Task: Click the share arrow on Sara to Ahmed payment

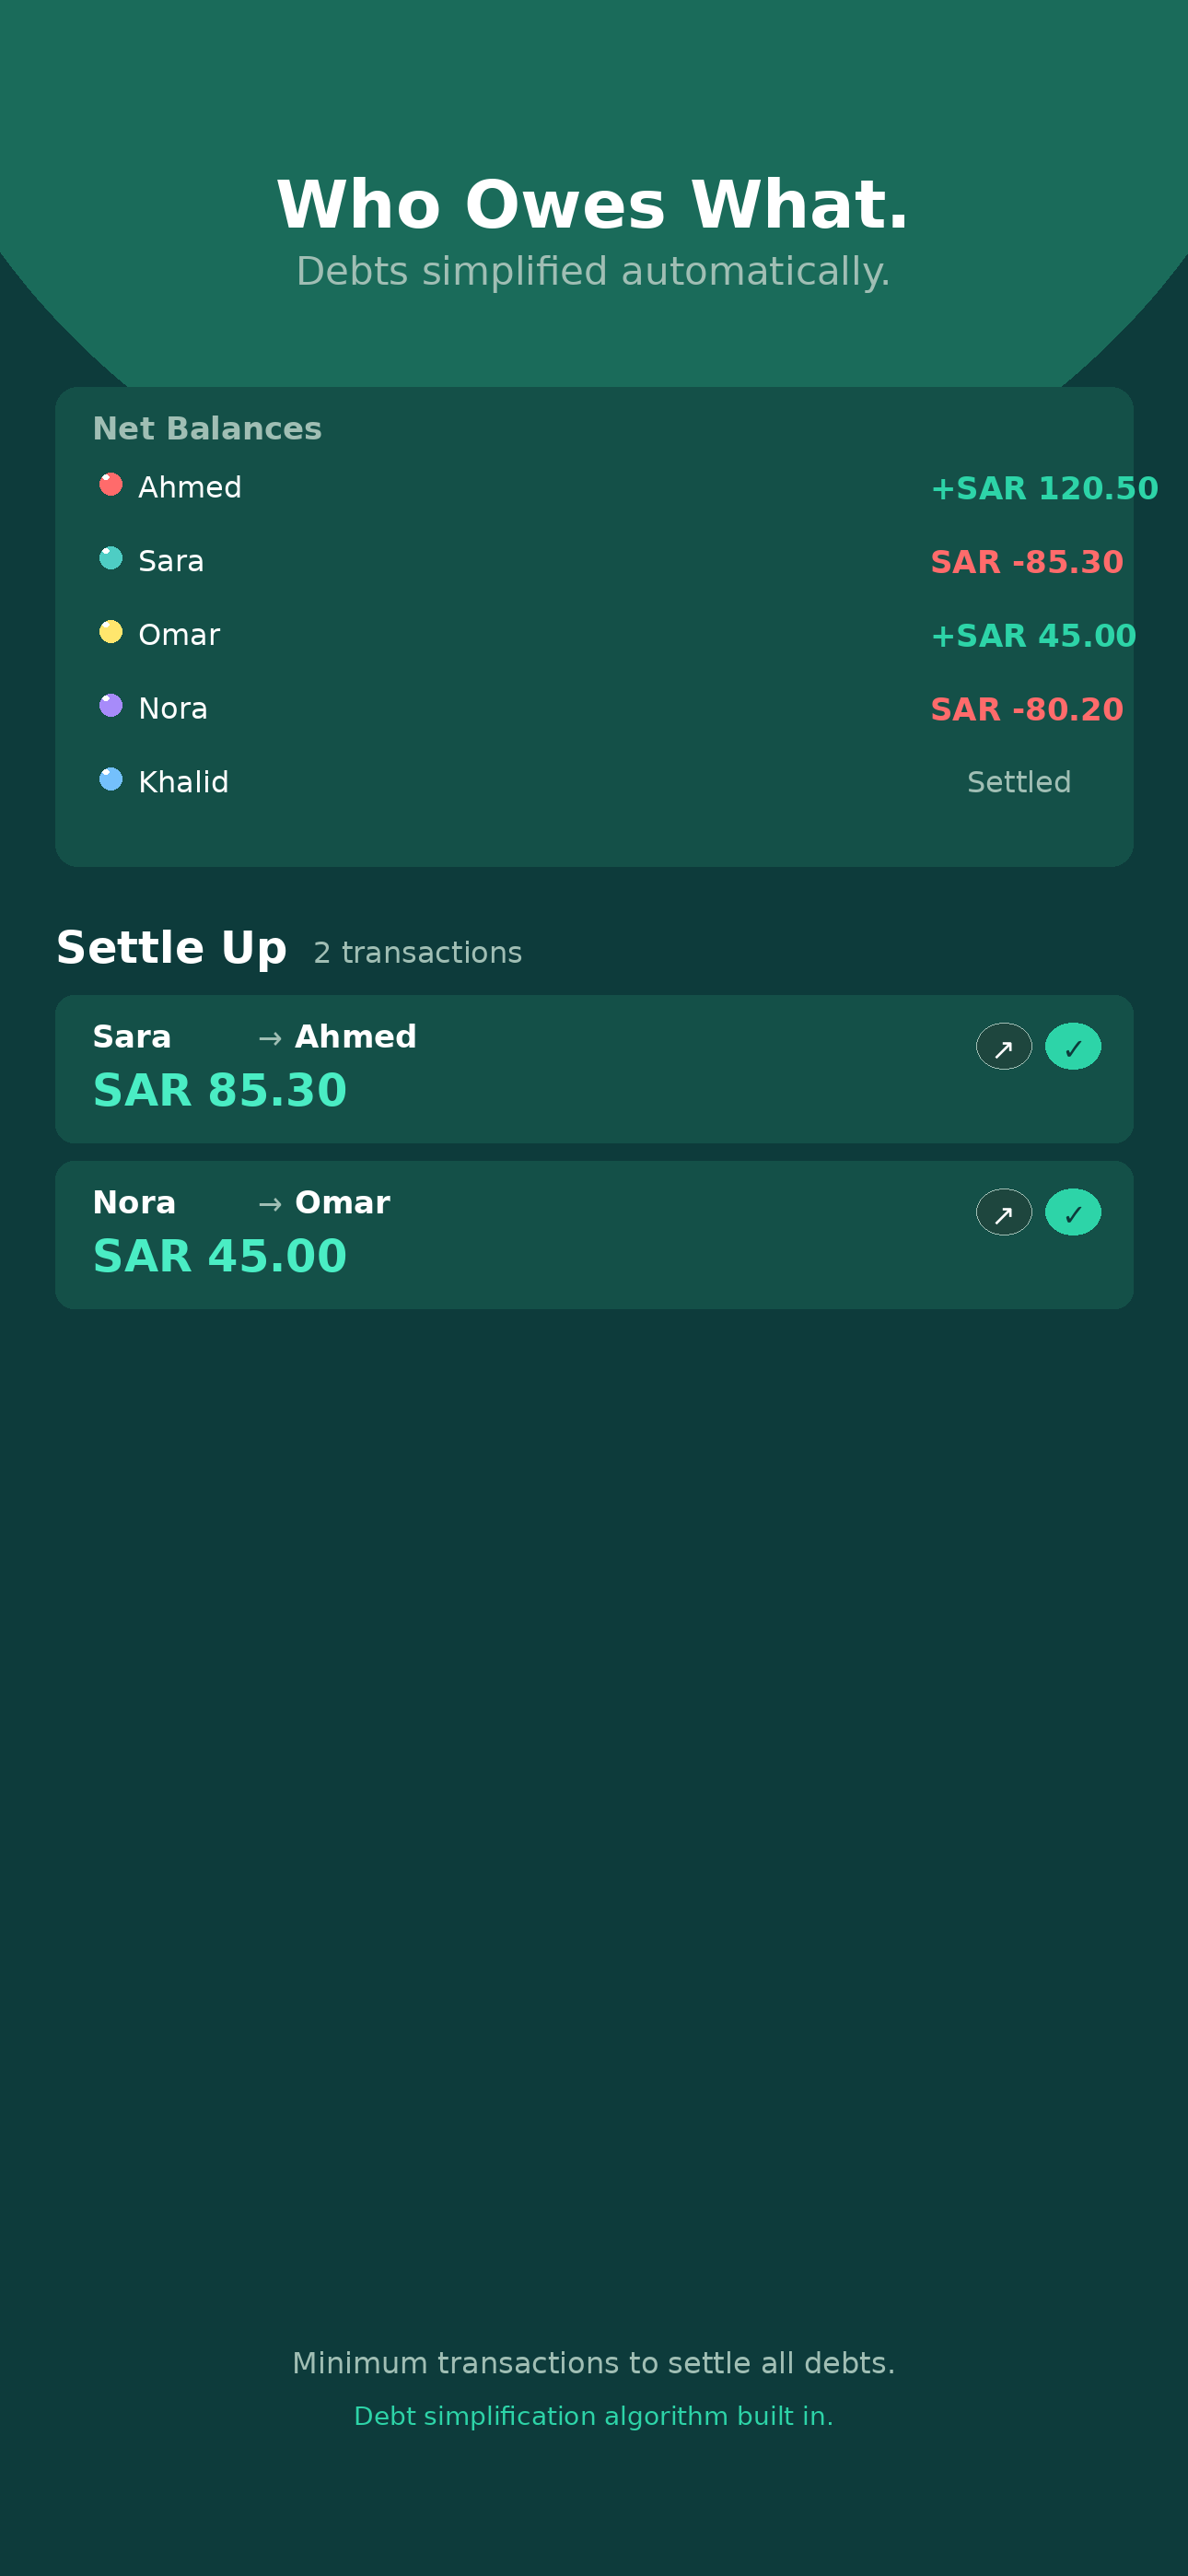Action: click(x=1003, y=1047)
